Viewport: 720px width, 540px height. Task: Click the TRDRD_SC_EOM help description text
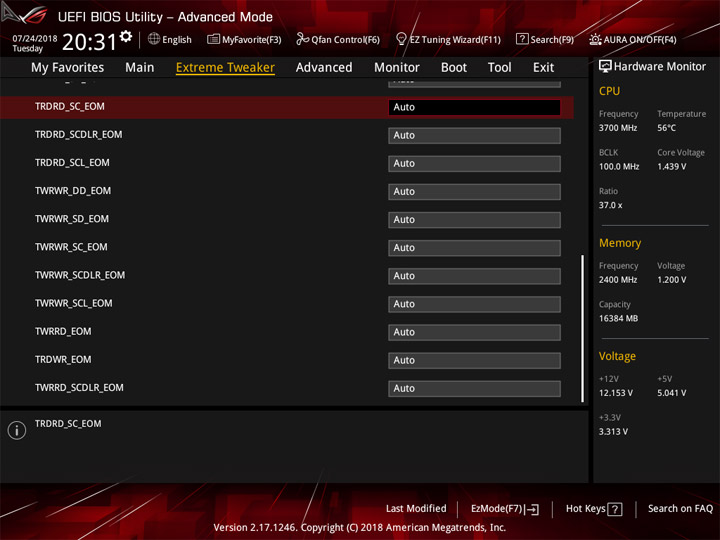pos(68,424)
